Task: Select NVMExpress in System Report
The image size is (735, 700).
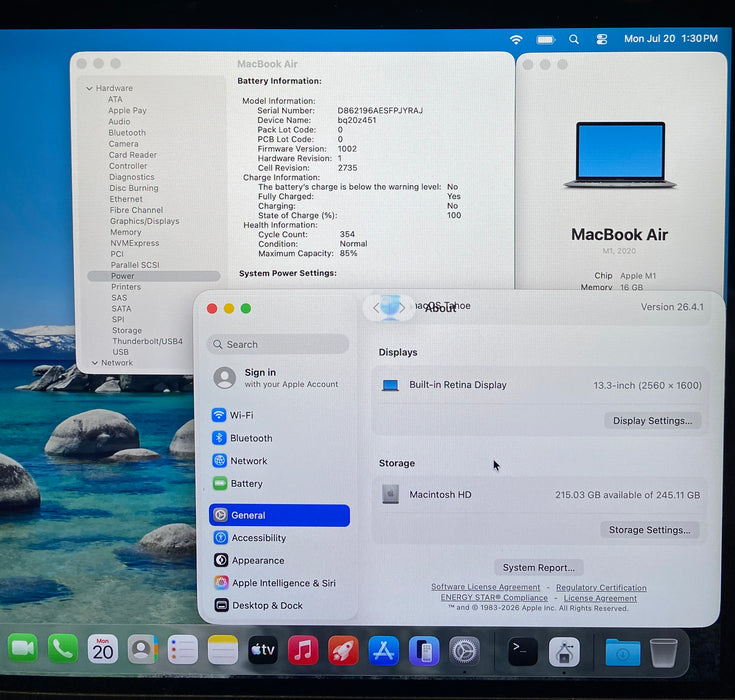Action: 135,243
